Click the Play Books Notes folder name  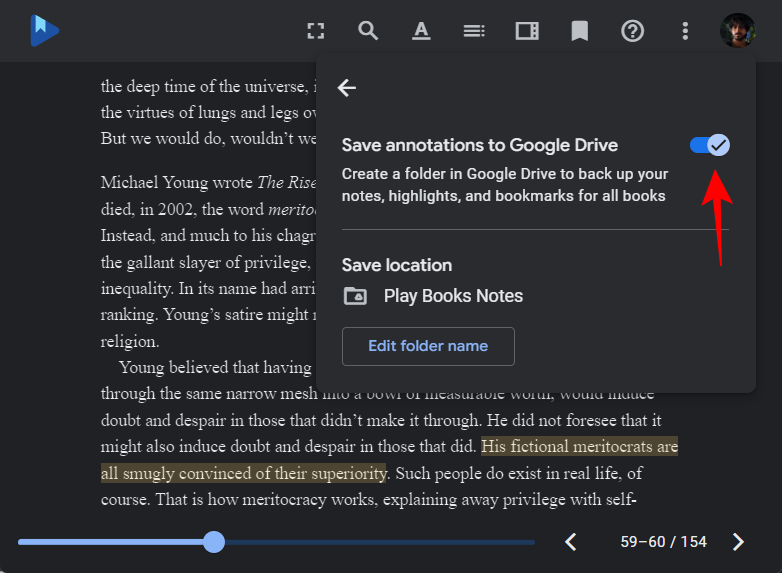[453, 296]
